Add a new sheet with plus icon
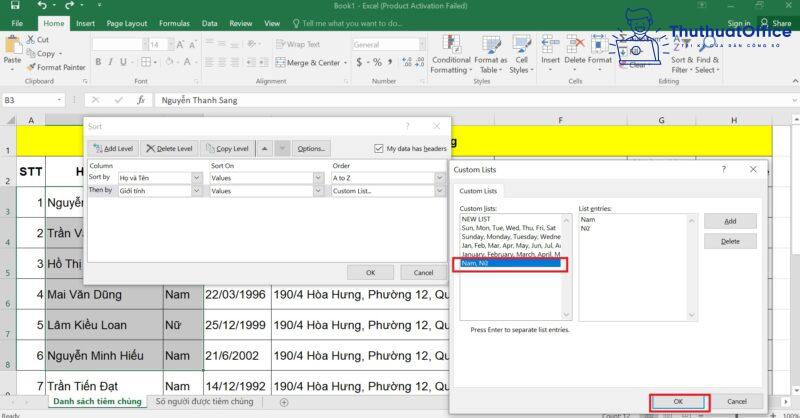This screenshot has width=800, height=418. [284, 402]
